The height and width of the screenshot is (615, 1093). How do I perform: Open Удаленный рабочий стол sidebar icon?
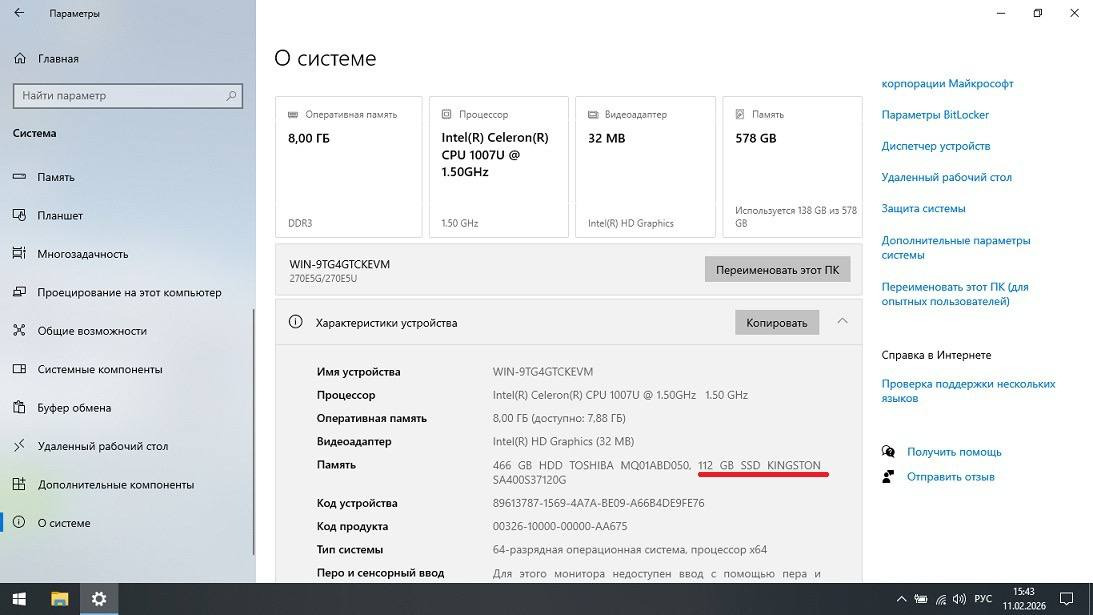point(19,446)
